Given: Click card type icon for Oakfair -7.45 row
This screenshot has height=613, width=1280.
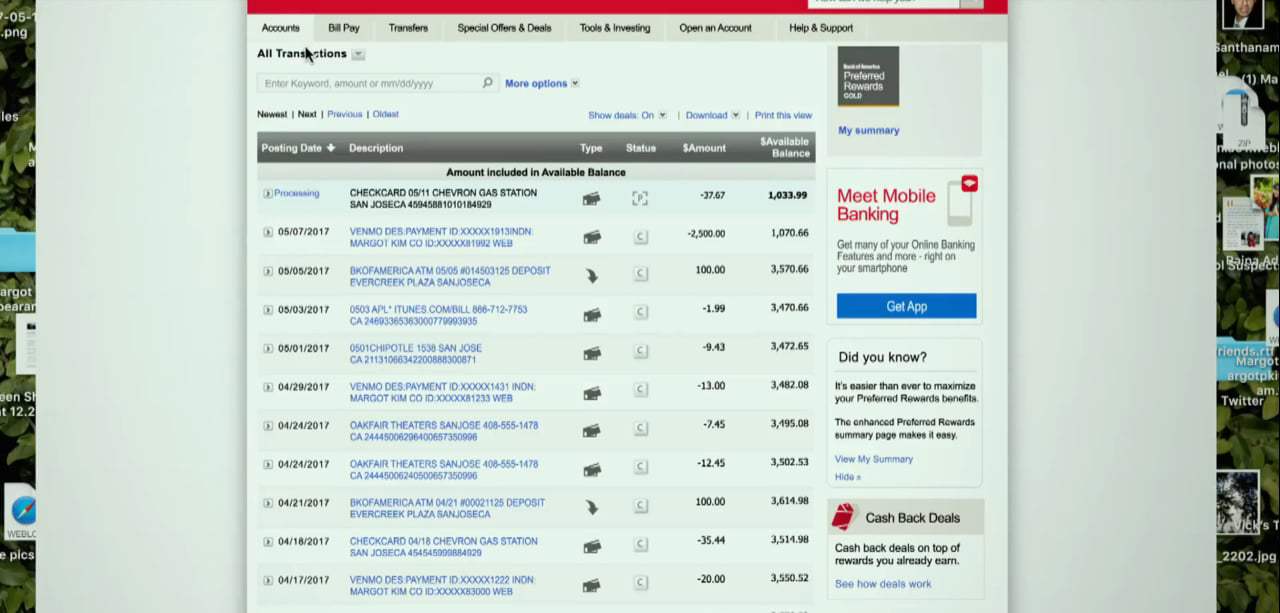Looking at the screenshot, I should click(592, 431).
